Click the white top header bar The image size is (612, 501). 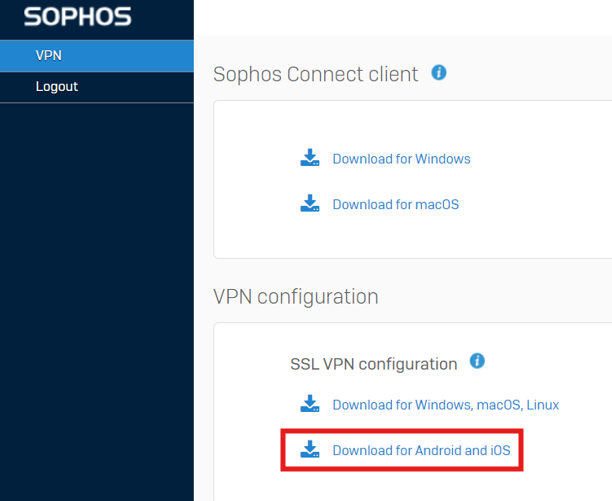point(403,18)
